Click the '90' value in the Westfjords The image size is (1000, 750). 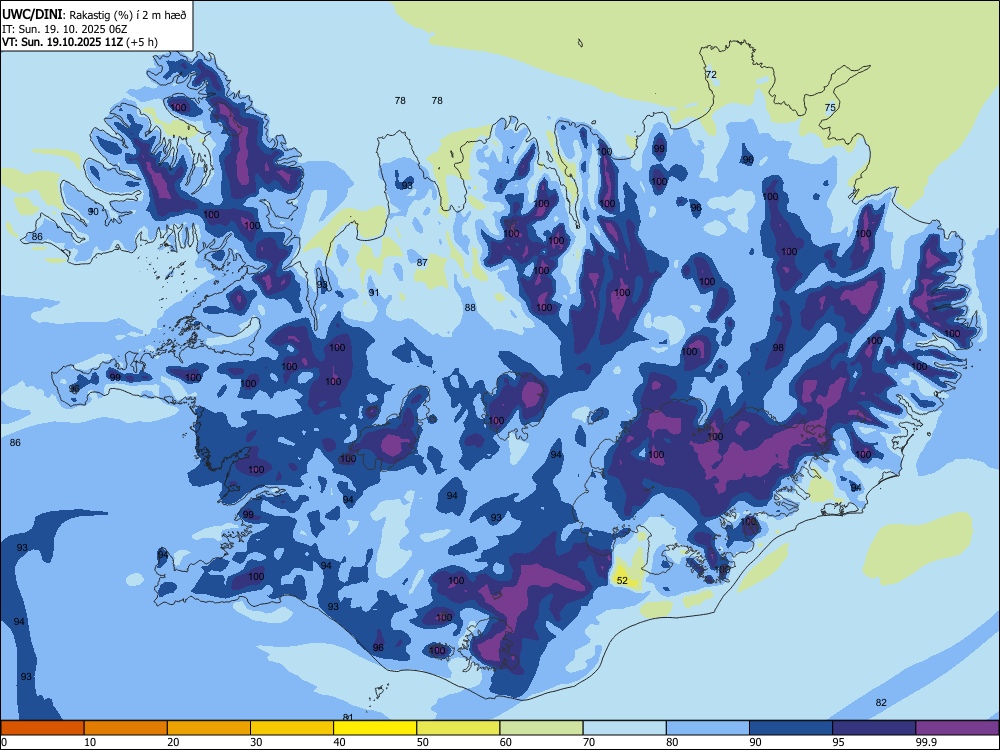(x=93, y=212)
